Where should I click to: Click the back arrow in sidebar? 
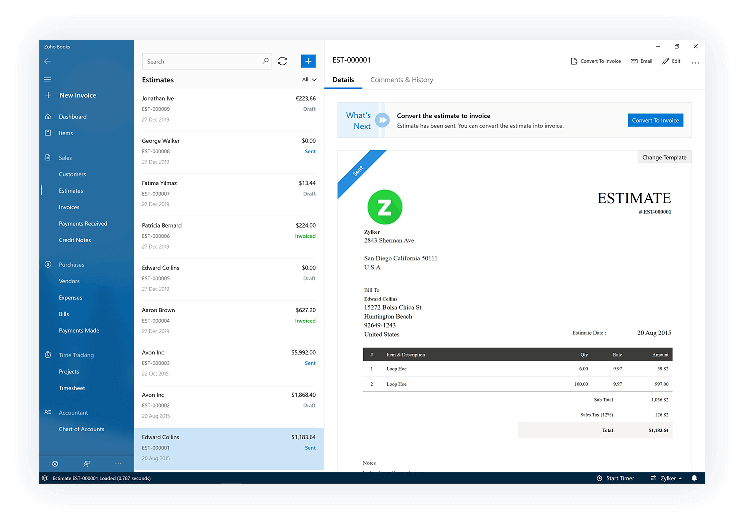pos(47,61)
